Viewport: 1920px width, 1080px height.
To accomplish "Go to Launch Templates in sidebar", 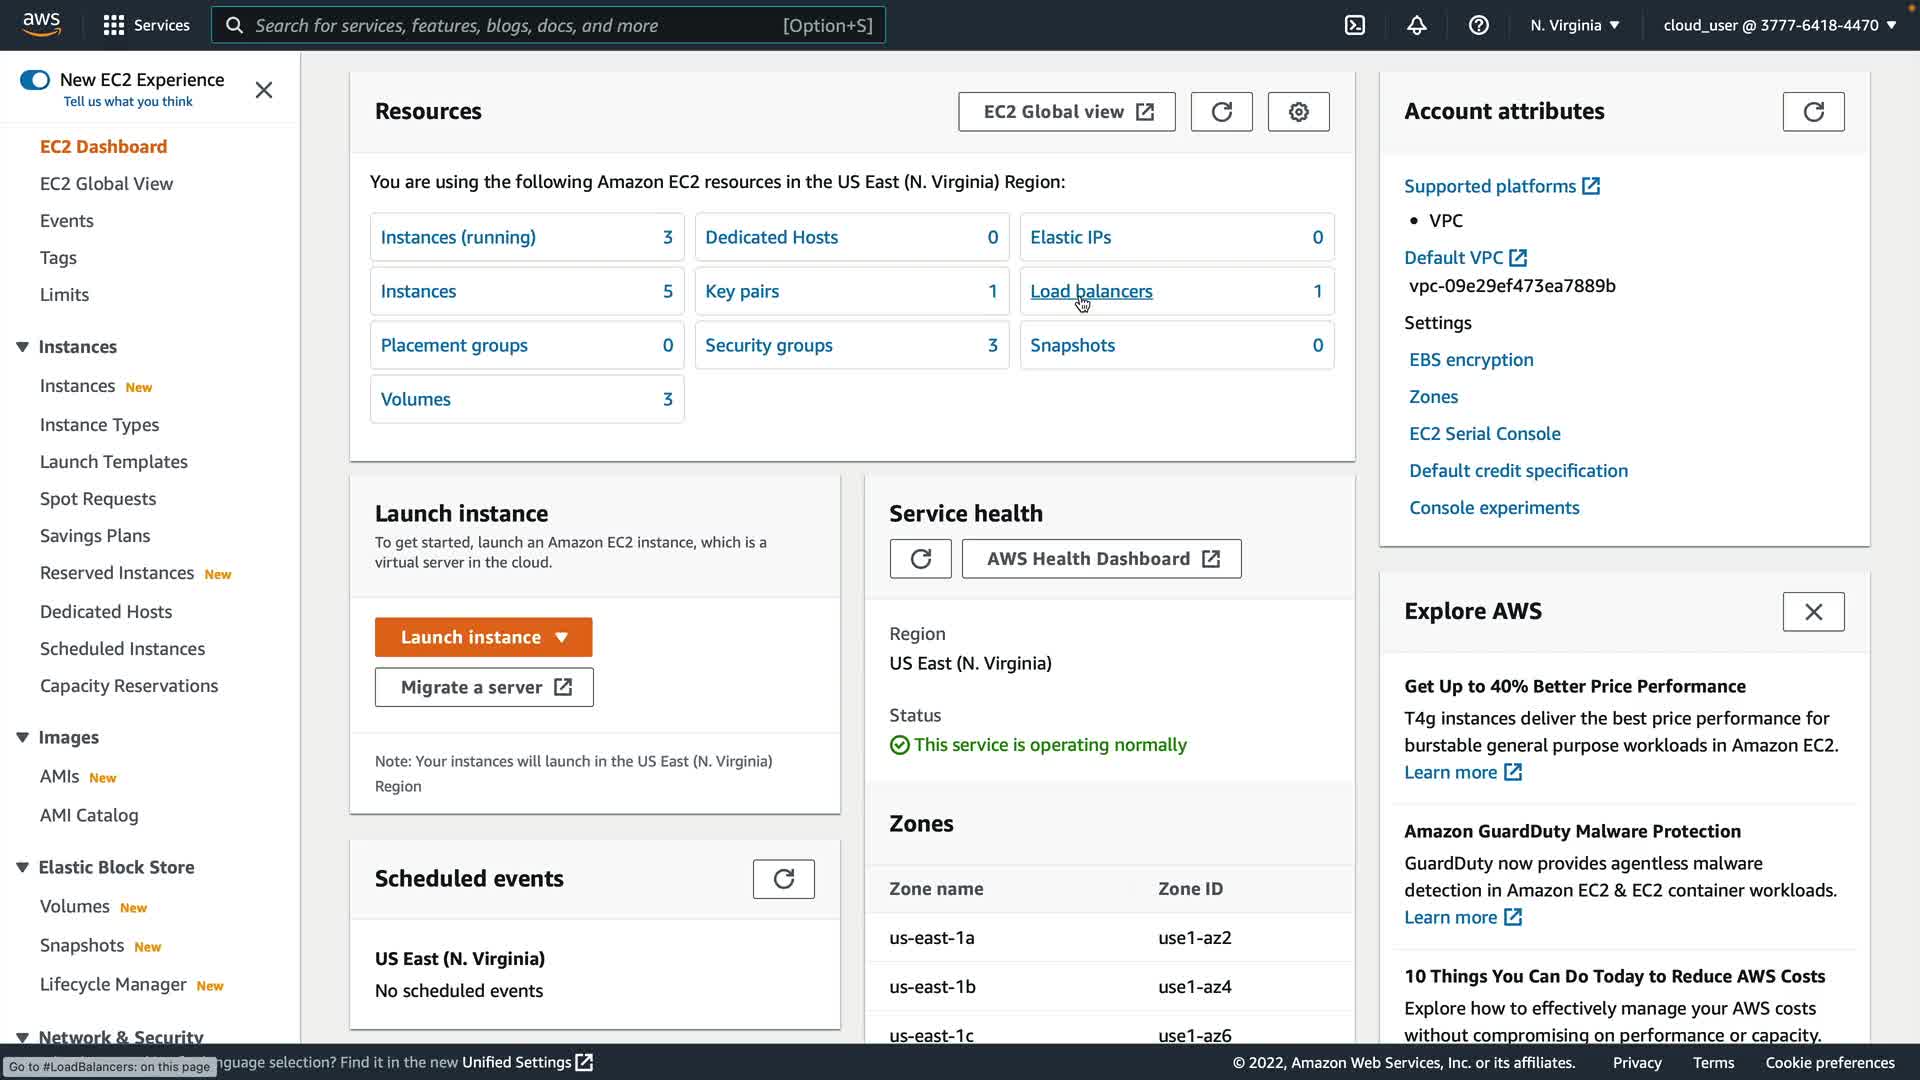I will [x=114, y=462].
